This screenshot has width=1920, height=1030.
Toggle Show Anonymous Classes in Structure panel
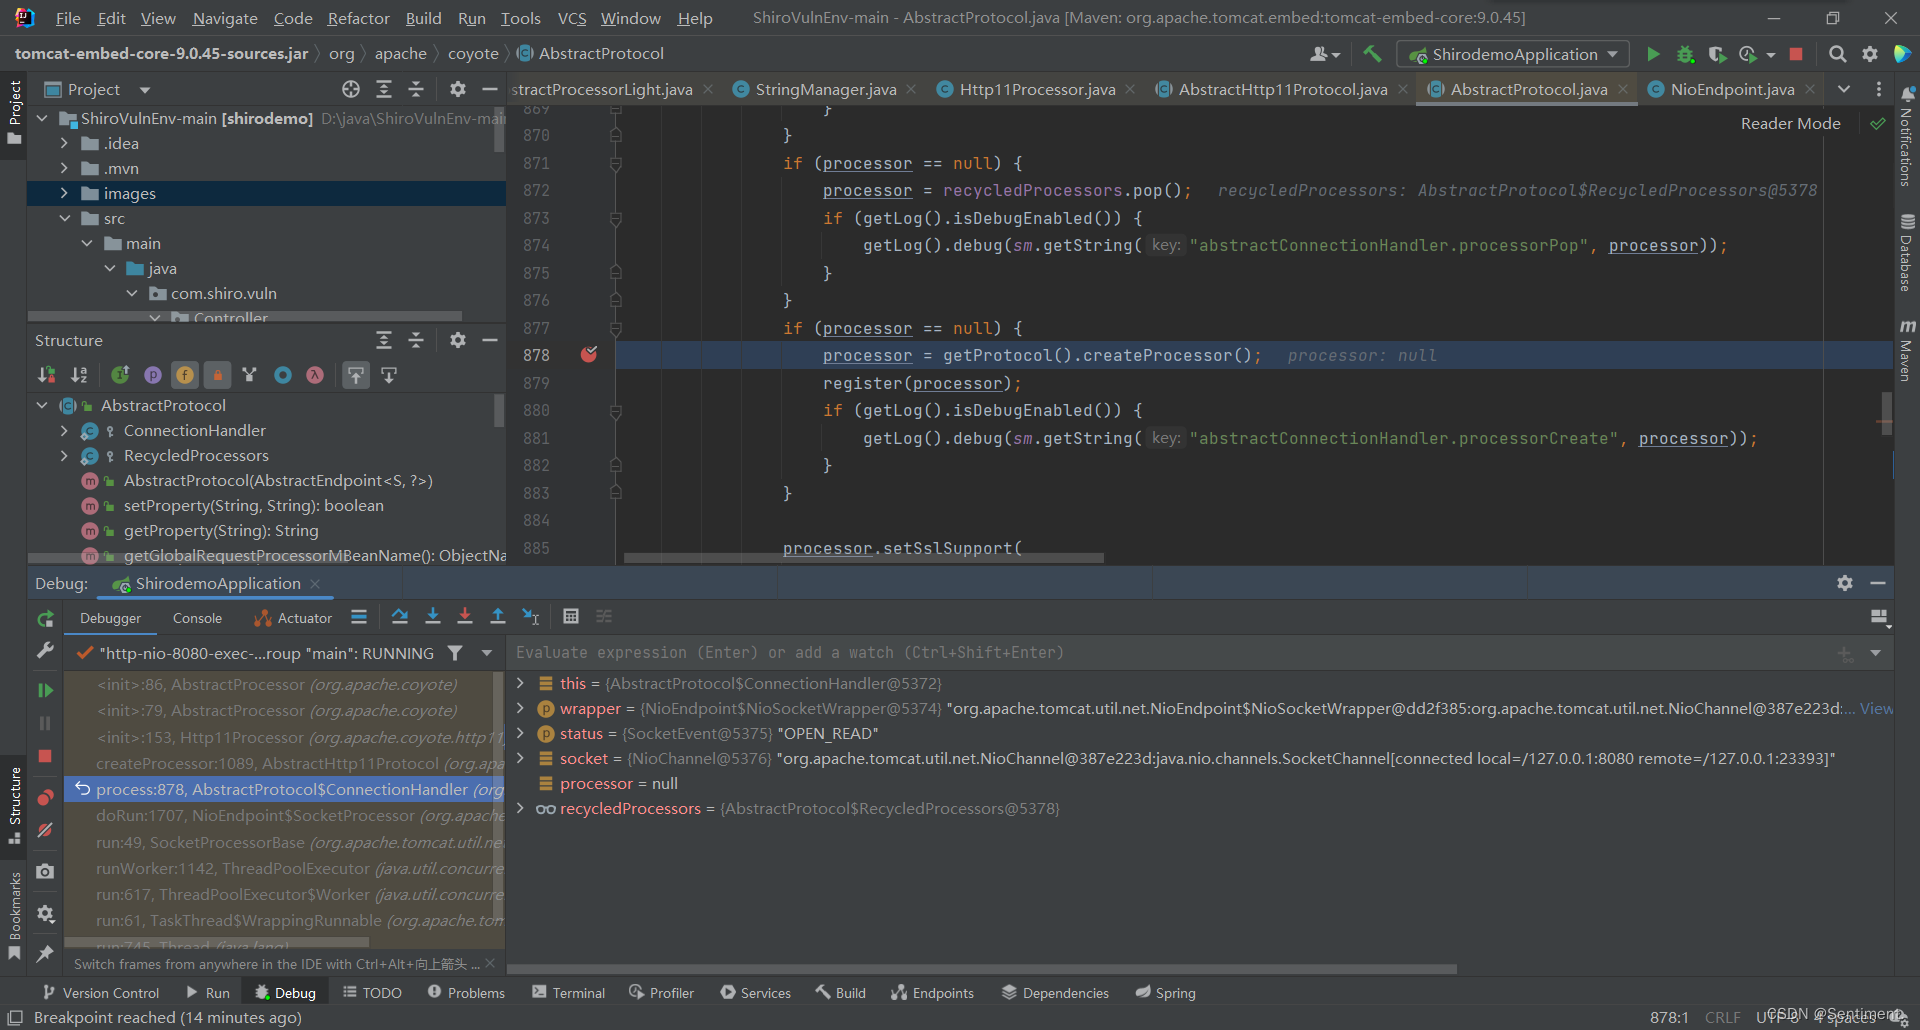283,375
